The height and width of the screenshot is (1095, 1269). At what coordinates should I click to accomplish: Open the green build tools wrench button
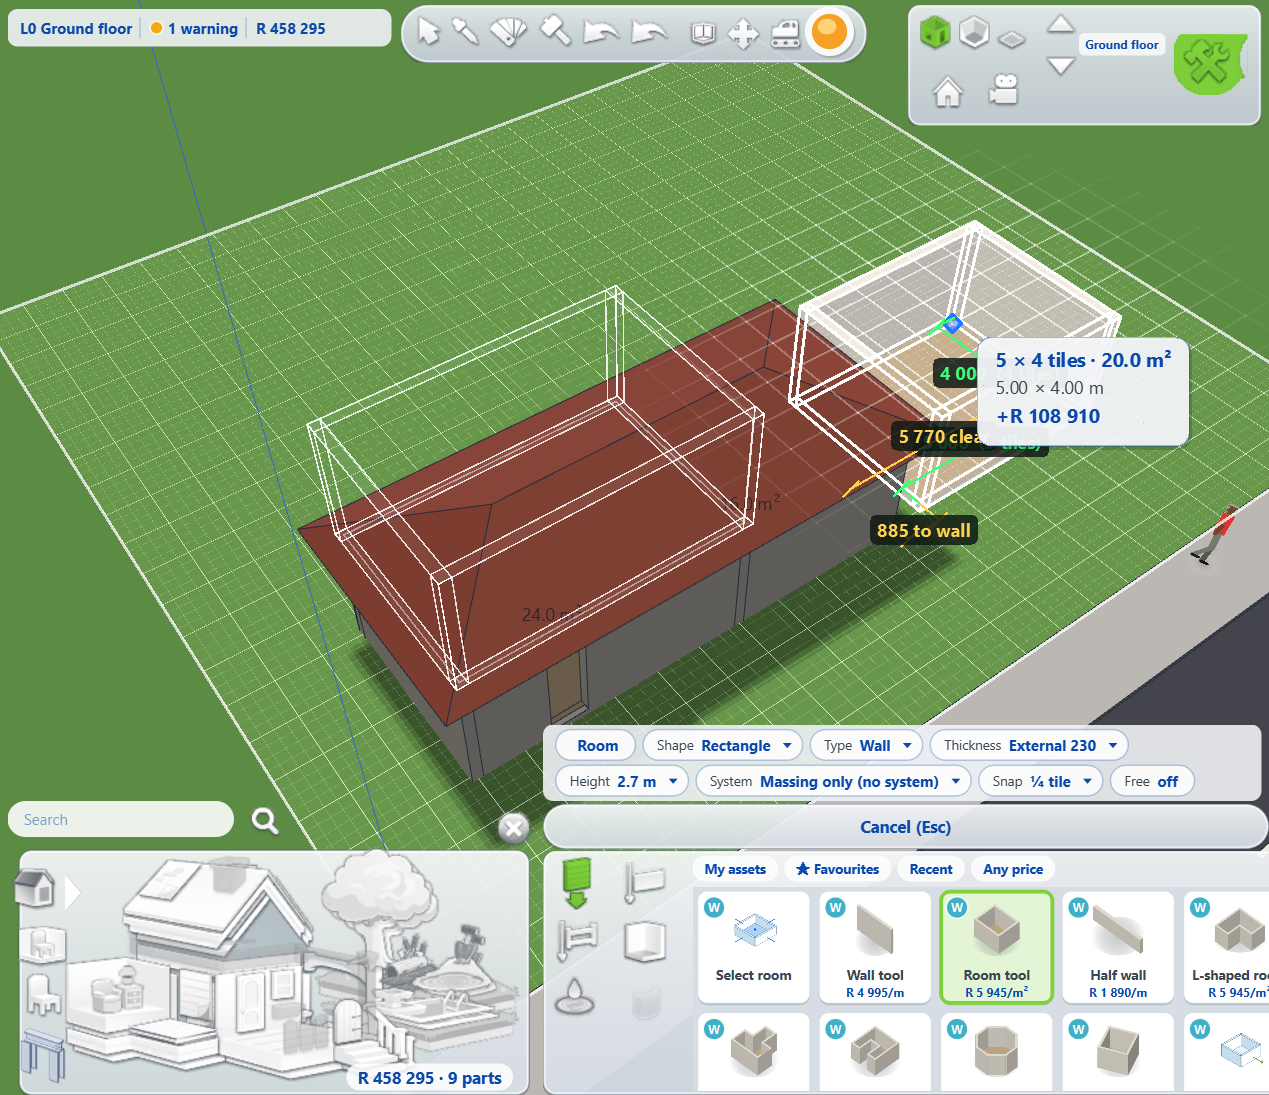tap(1210, 64)
